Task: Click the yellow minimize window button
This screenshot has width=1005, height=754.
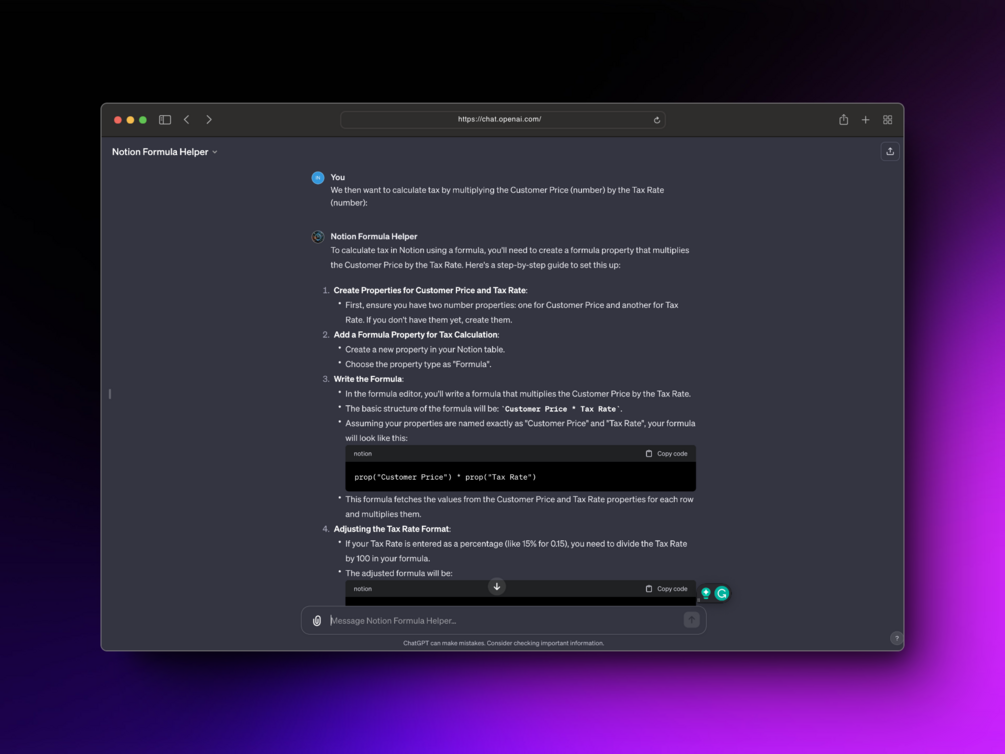Action: coord(130,120)
